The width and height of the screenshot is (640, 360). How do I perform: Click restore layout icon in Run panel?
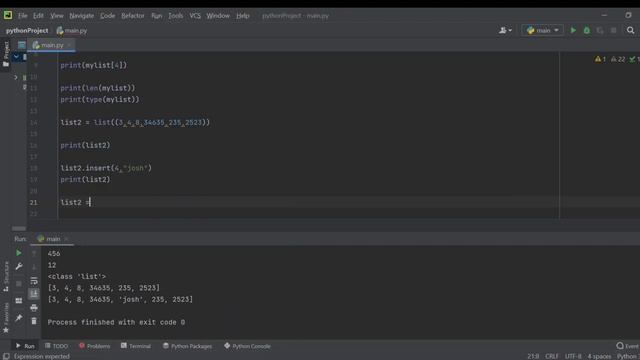coord(19,301)
